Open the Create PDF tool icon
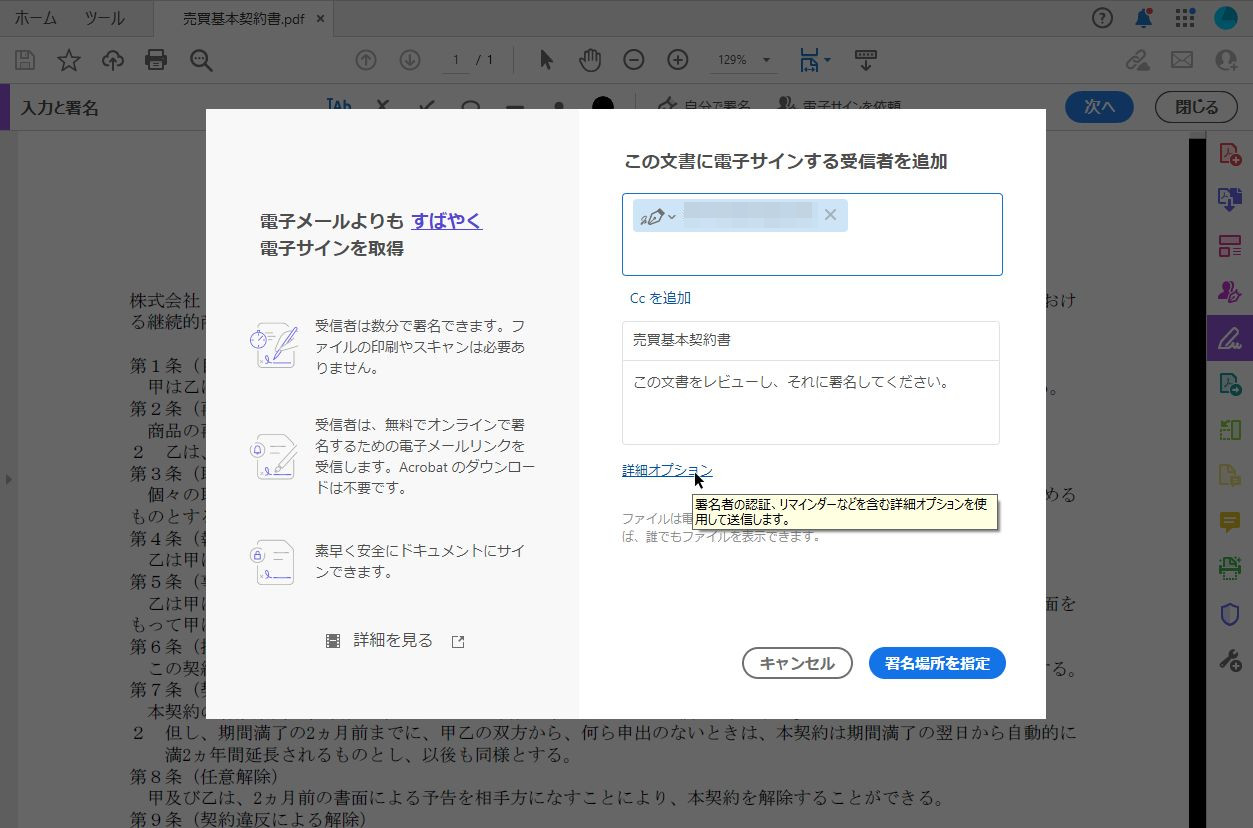 (x=1229, y=157)
